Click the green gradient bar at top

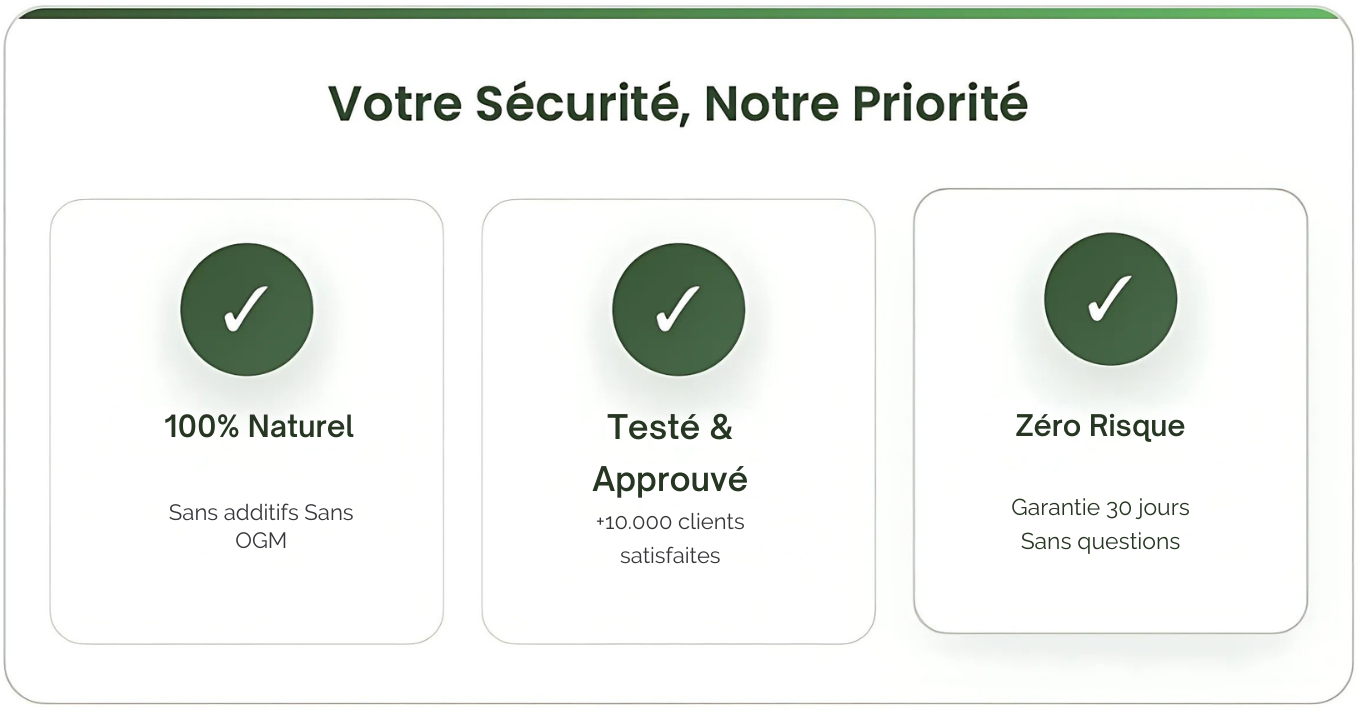(678, 13)
